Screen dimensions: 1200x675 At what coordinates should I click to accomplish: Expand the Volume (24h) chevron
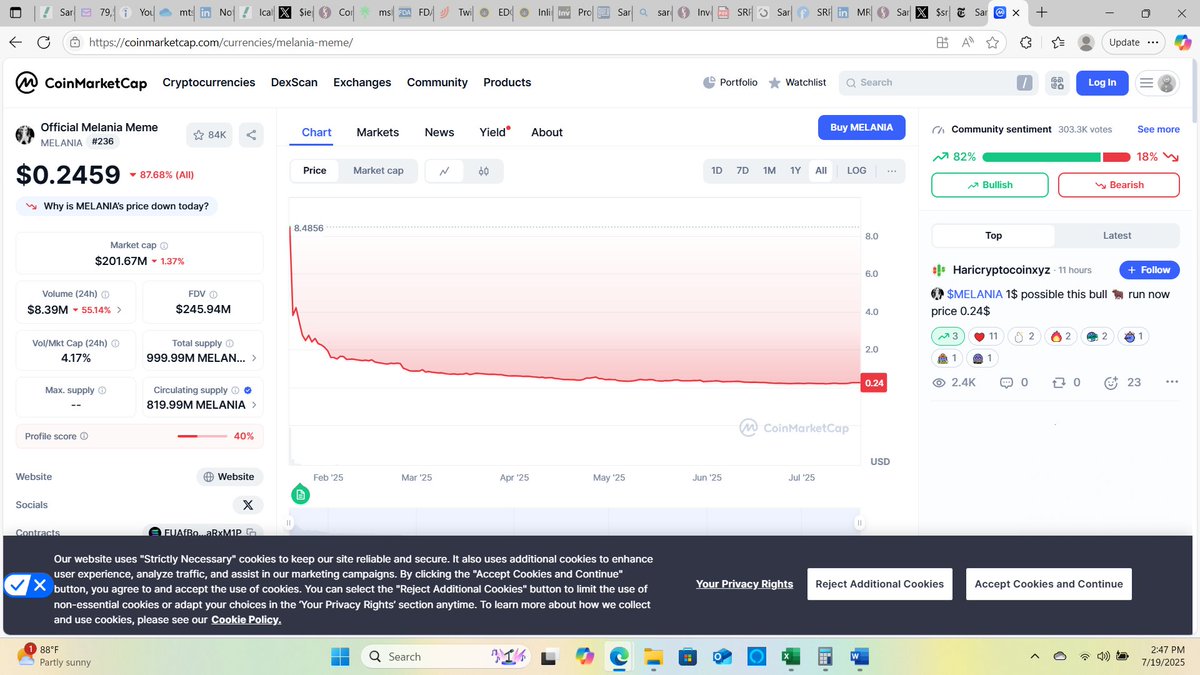tap(119, 311)
